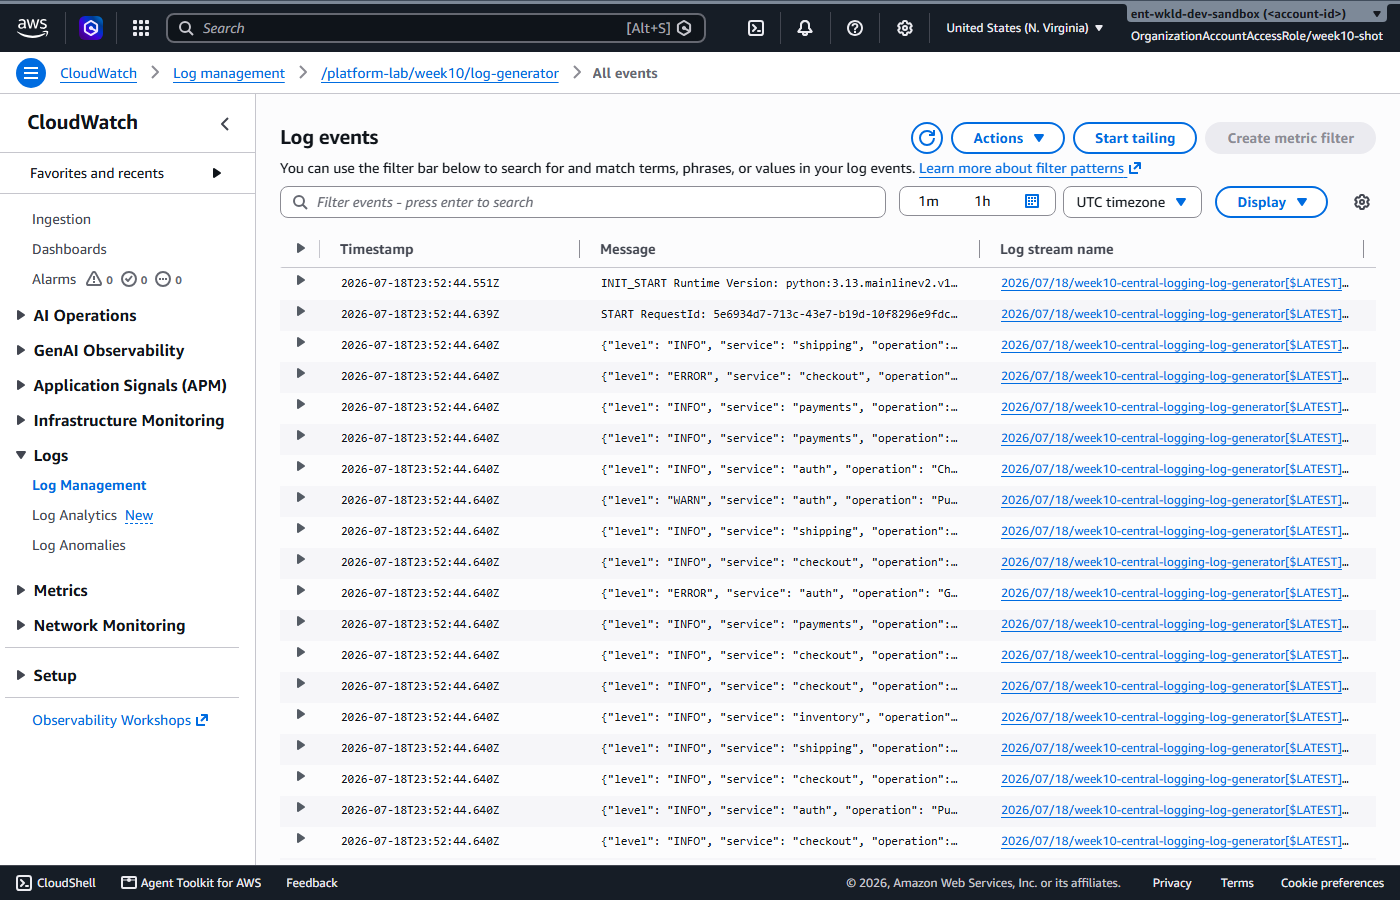Open the Learn more external link icon
This screenshot has height=900, width=1400.
[1135, 168]
